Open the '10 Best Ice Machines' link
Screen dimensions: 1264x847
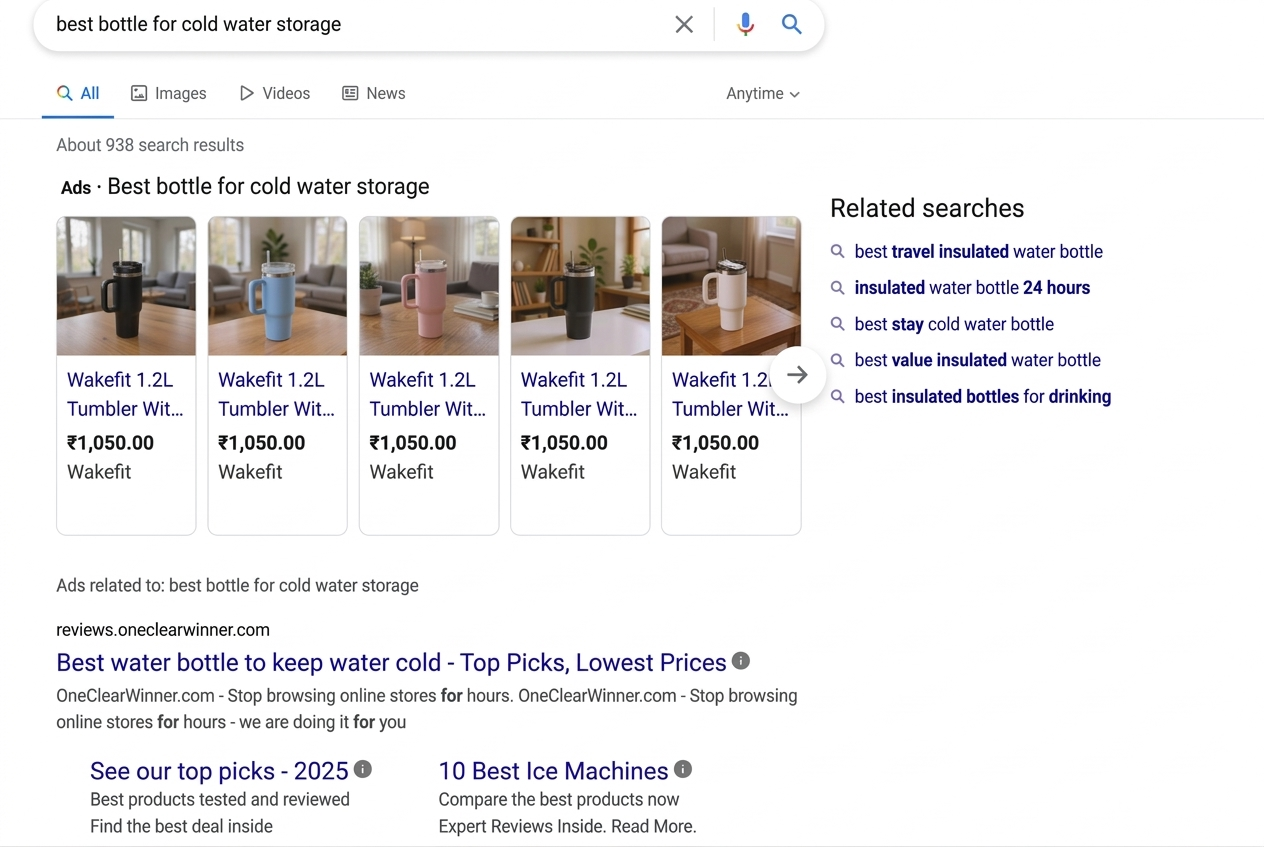point(553,771)
